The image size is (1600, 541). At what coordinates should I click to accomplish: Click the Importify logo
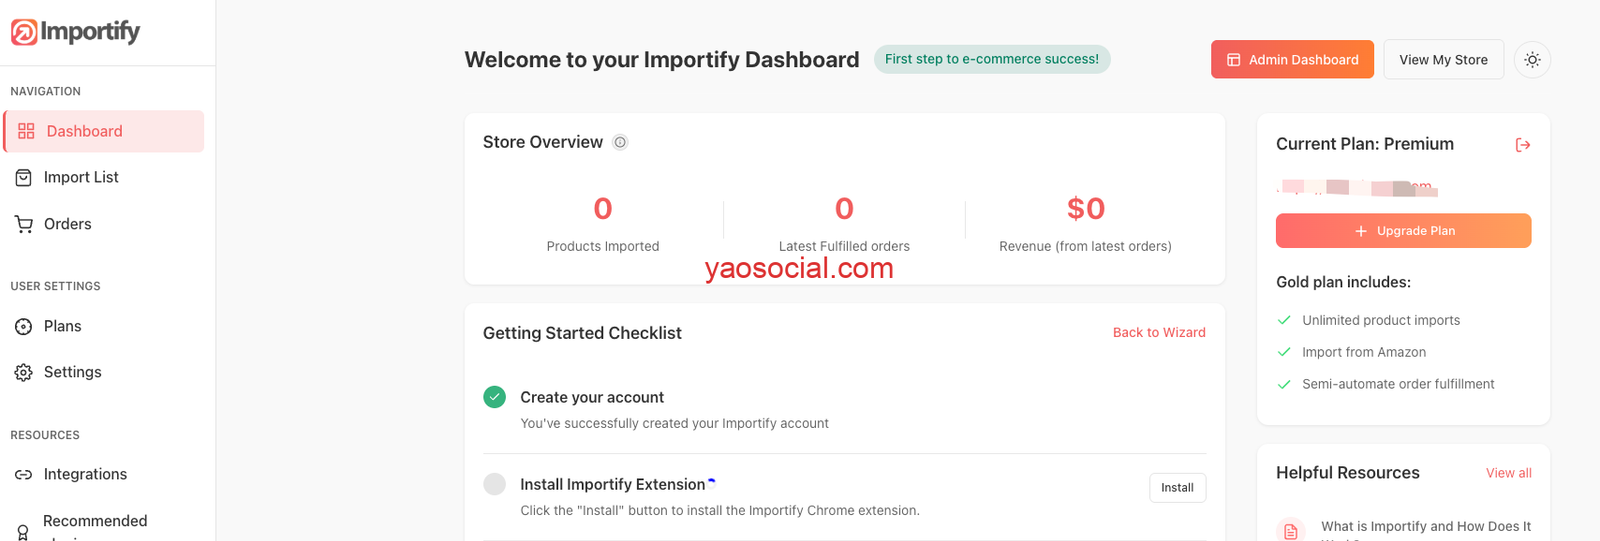(x=75, y=32)
